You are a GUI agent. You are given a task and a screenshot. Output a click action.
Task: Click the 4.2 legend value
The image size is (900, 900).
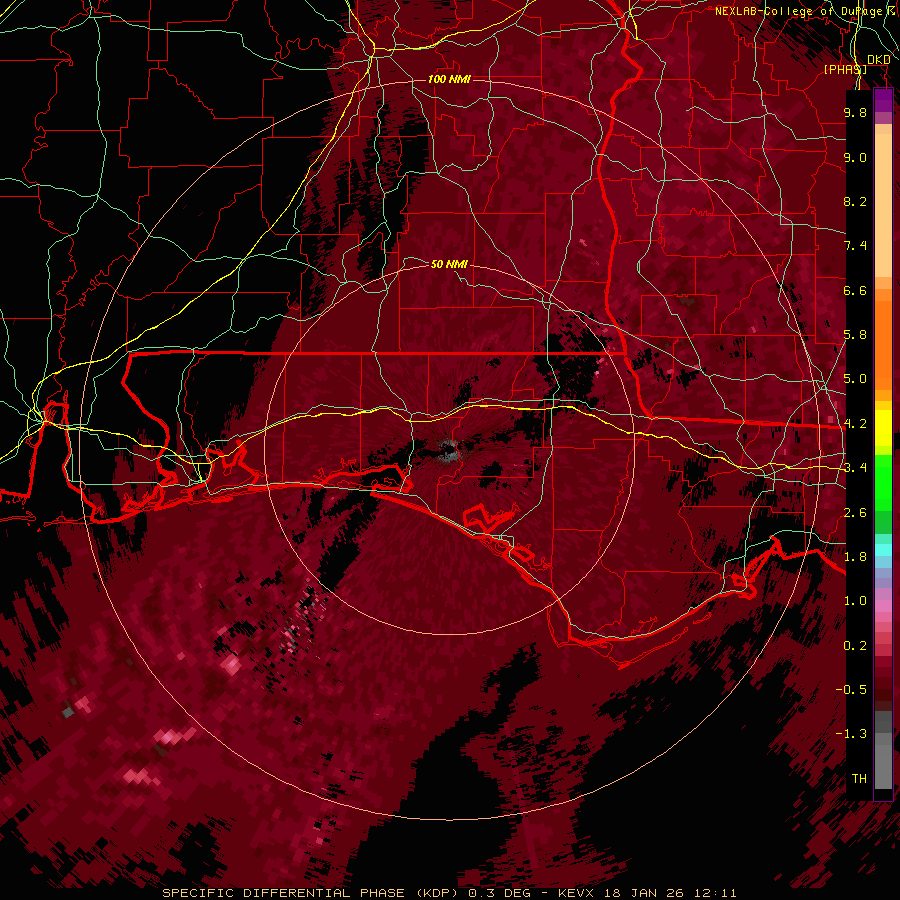pos(855,424)
